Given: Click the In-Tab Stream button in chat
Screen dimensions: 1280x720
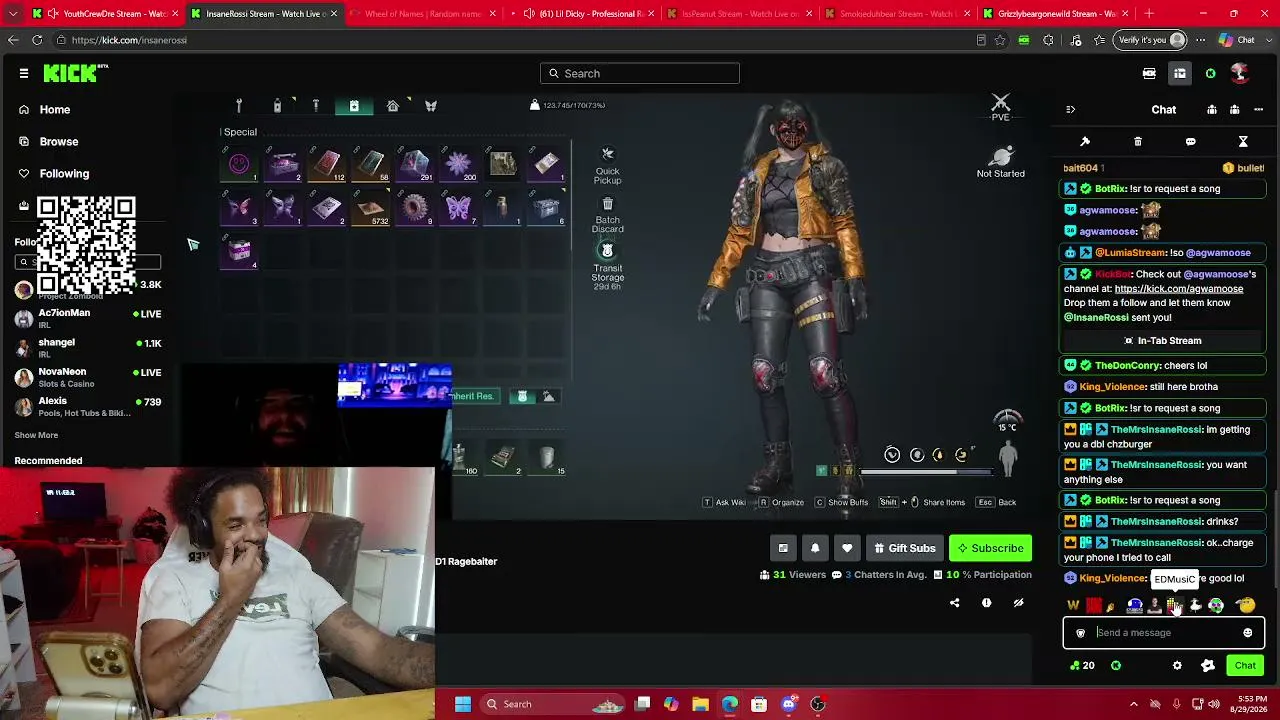Looking at the screenshot, I should (x=1164, y=341).
